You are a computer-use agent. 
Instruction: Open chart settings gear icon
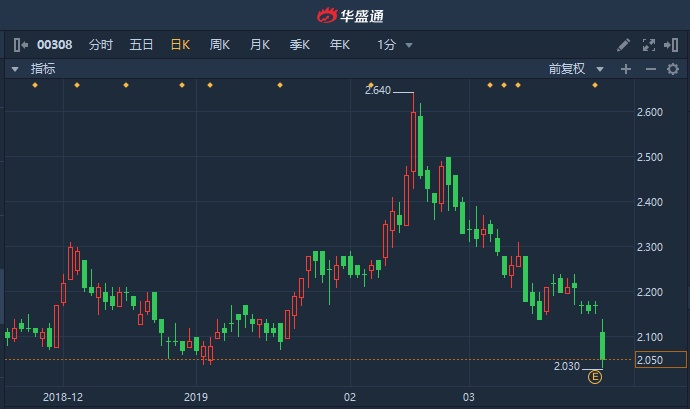(673, 69)
